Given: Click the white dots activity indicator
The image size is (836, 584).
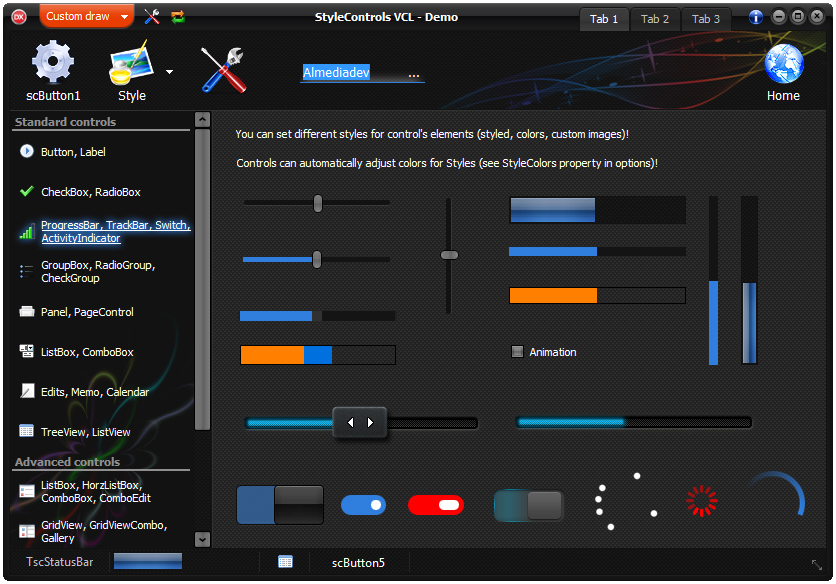Looking at the screenshot, I should coord(626,501).
